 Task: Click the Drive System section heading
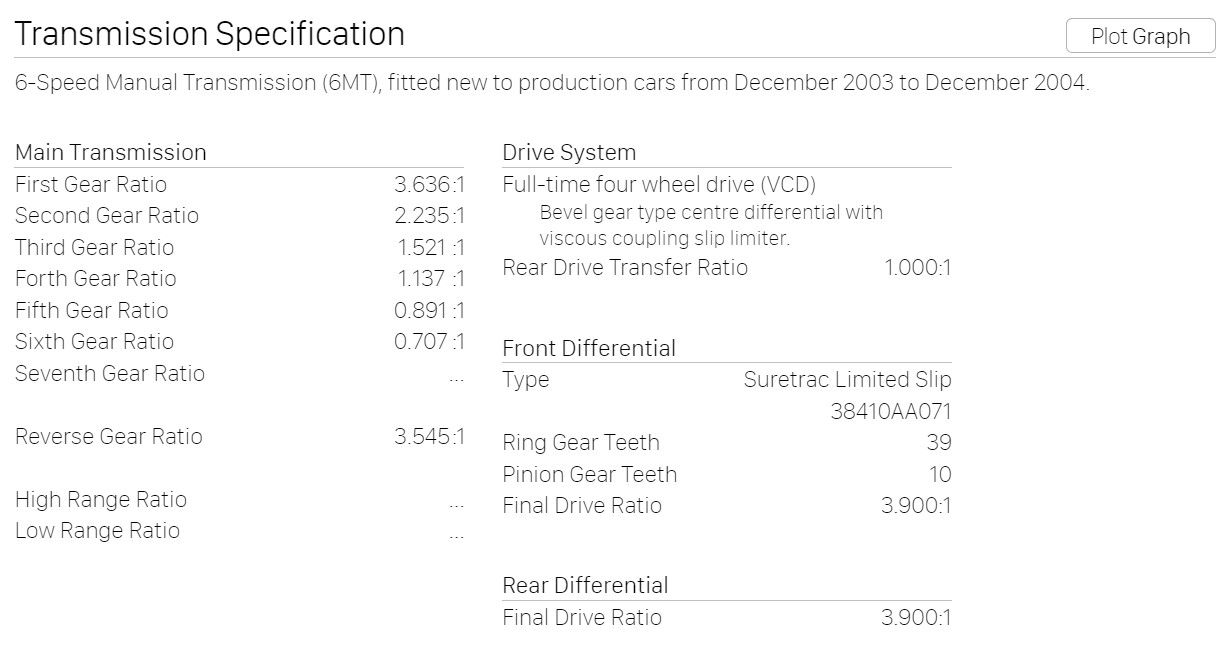pyautogui.click(x=569, y=153)
